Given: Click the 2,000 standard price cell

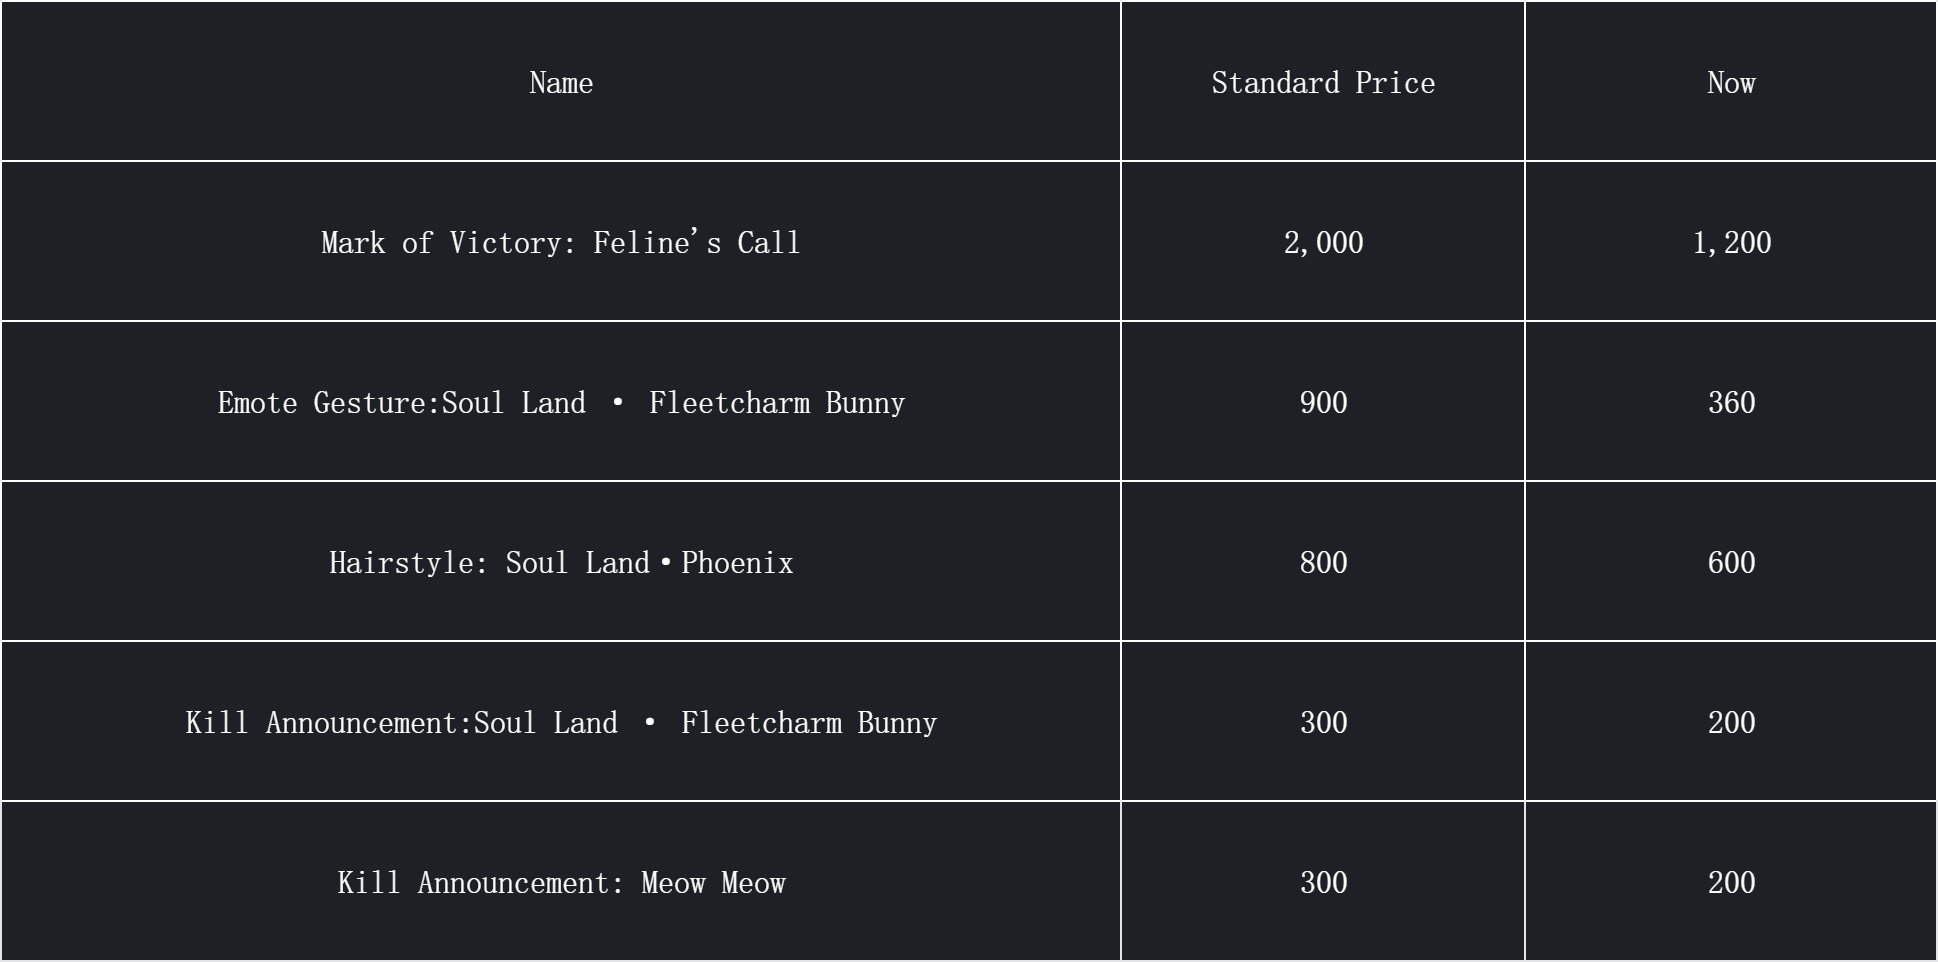Looking at the screenshot, I should tap(1322, 243).
